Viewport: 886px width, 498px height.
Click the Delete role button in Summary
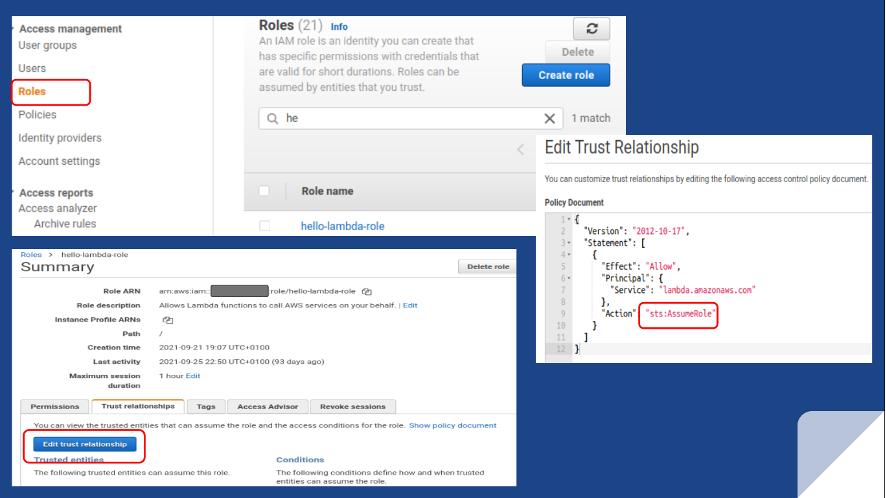(488, 267)
